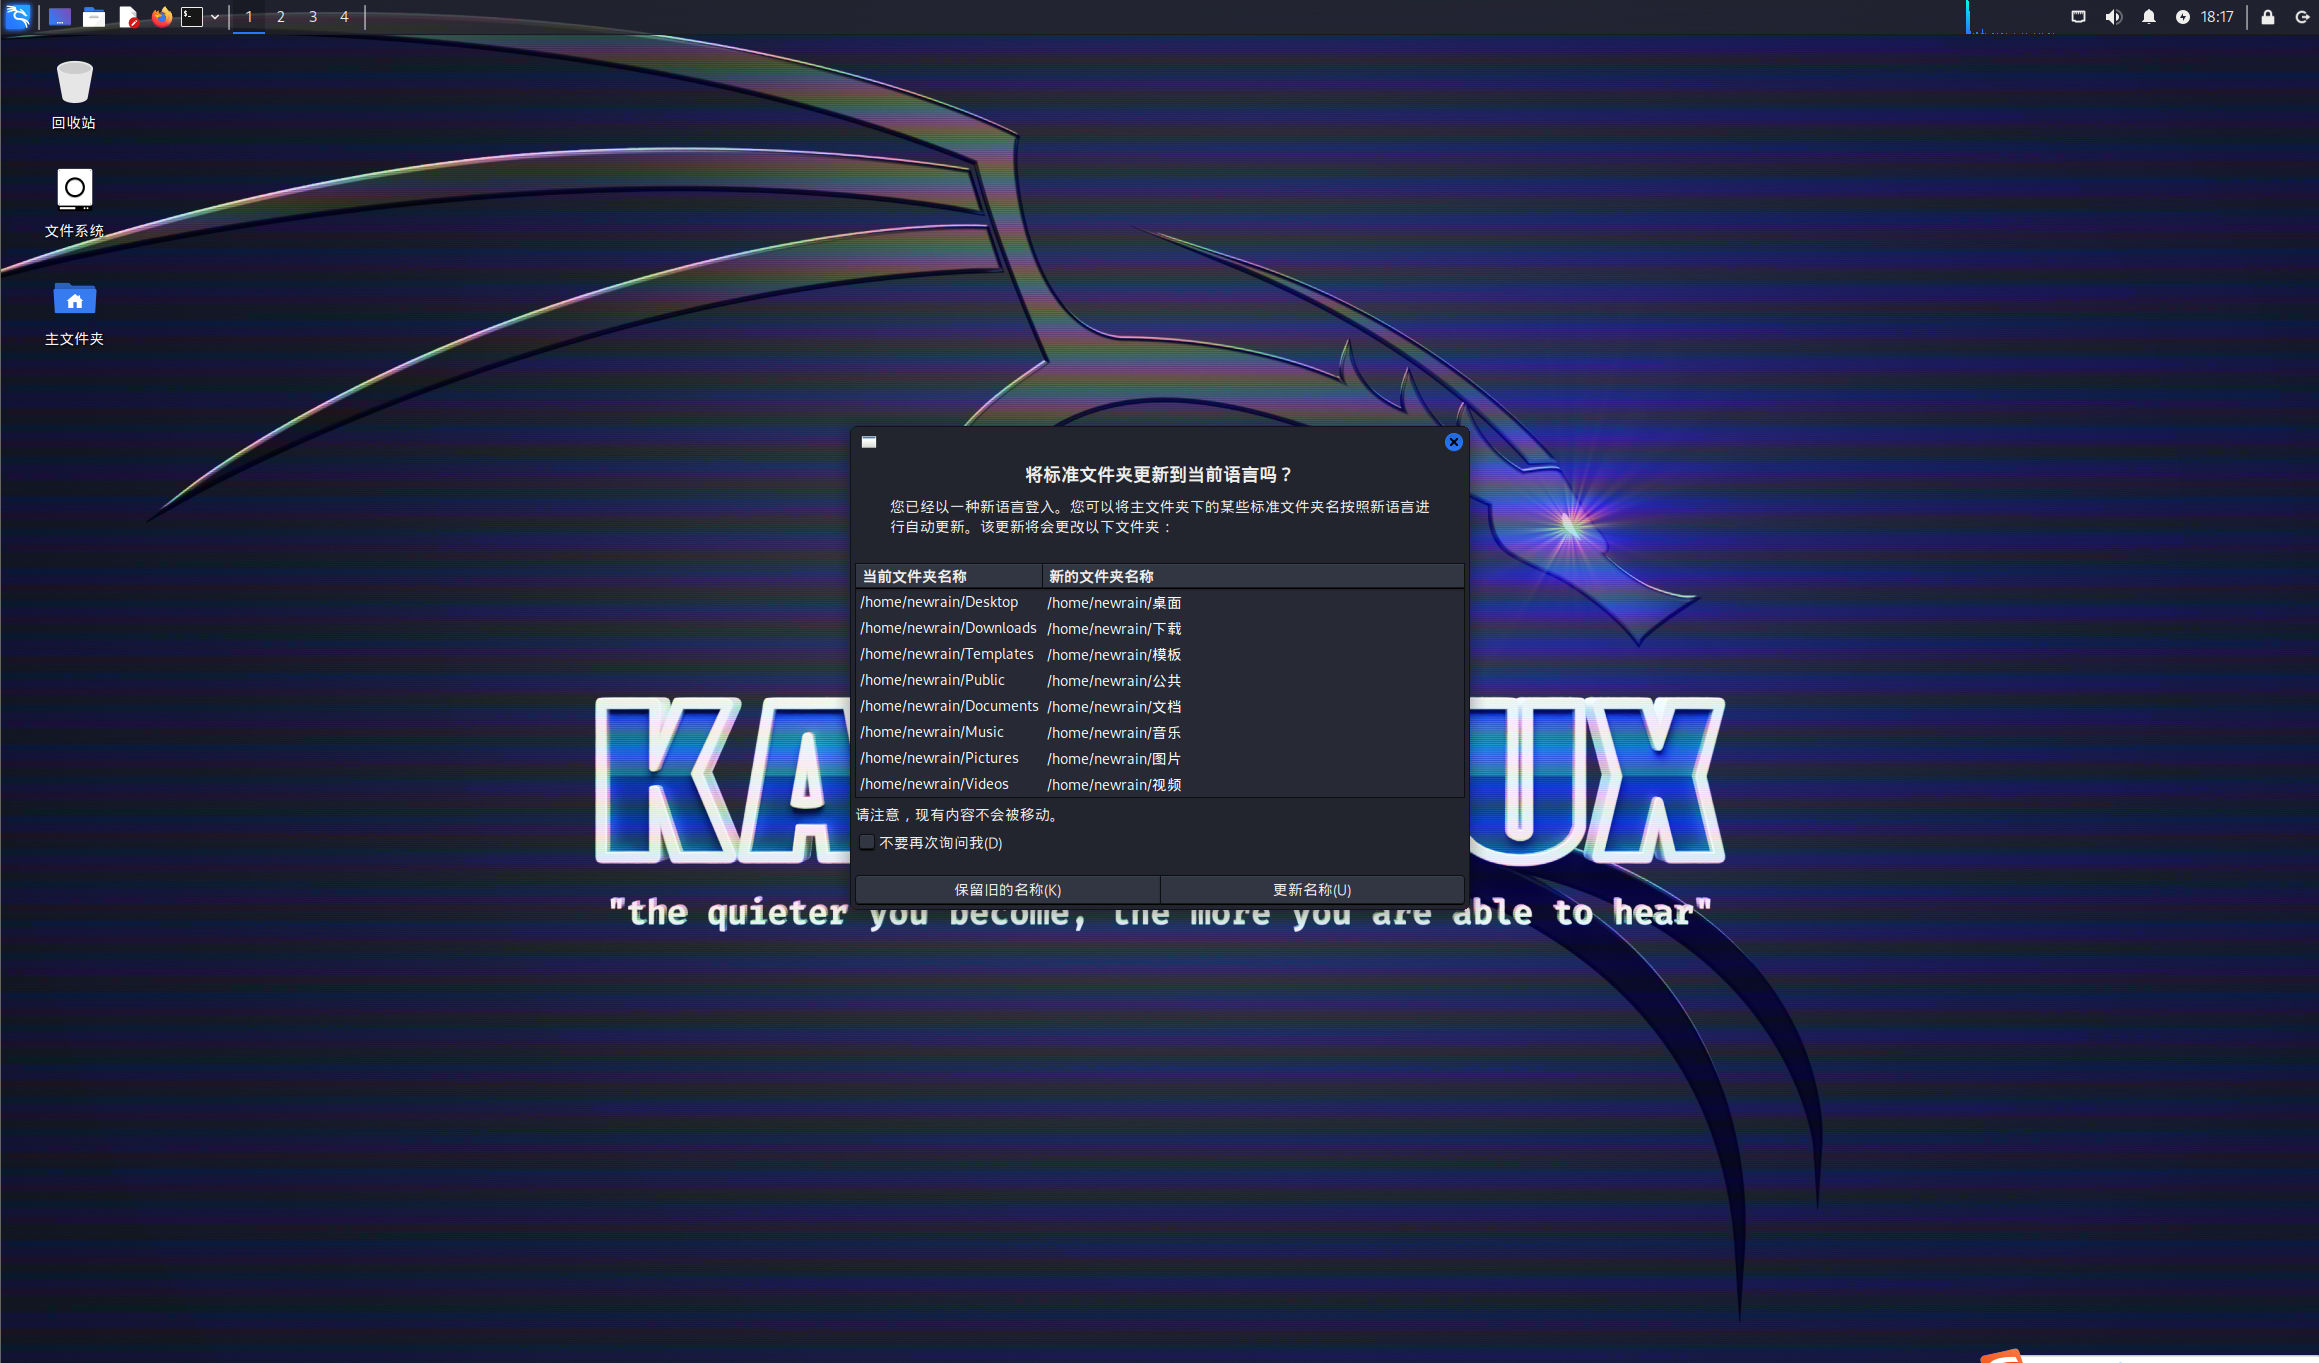Click the log out icon
The height and width of the screenshot is (1363, 2319).
tap(2301, 17)
